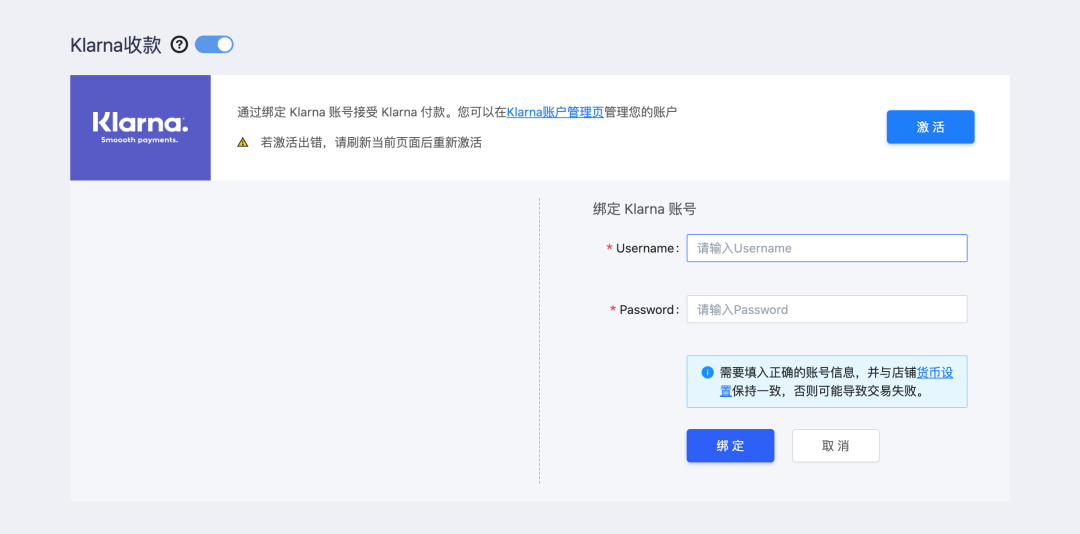Image resolution: width=1080 pixels, height=534 pixels.
Task: Click the 激活 button
Action: (x=931, y=127)
